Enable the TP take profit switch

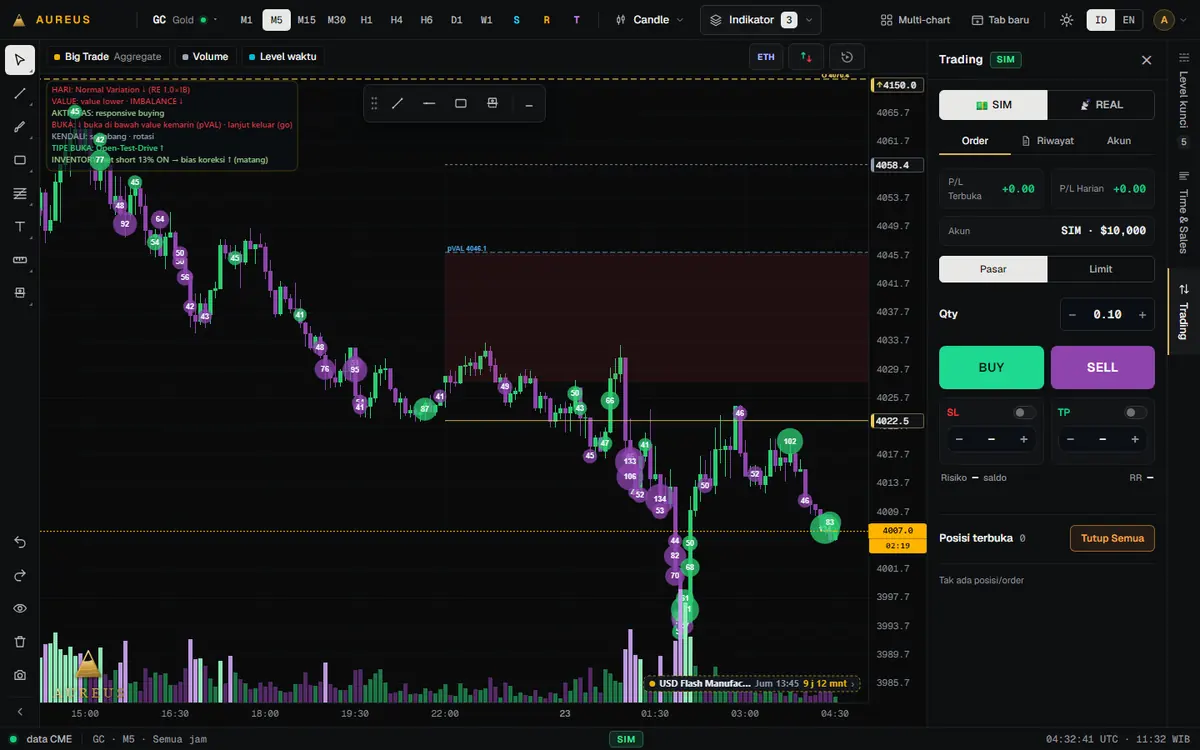click(1136, 412)
